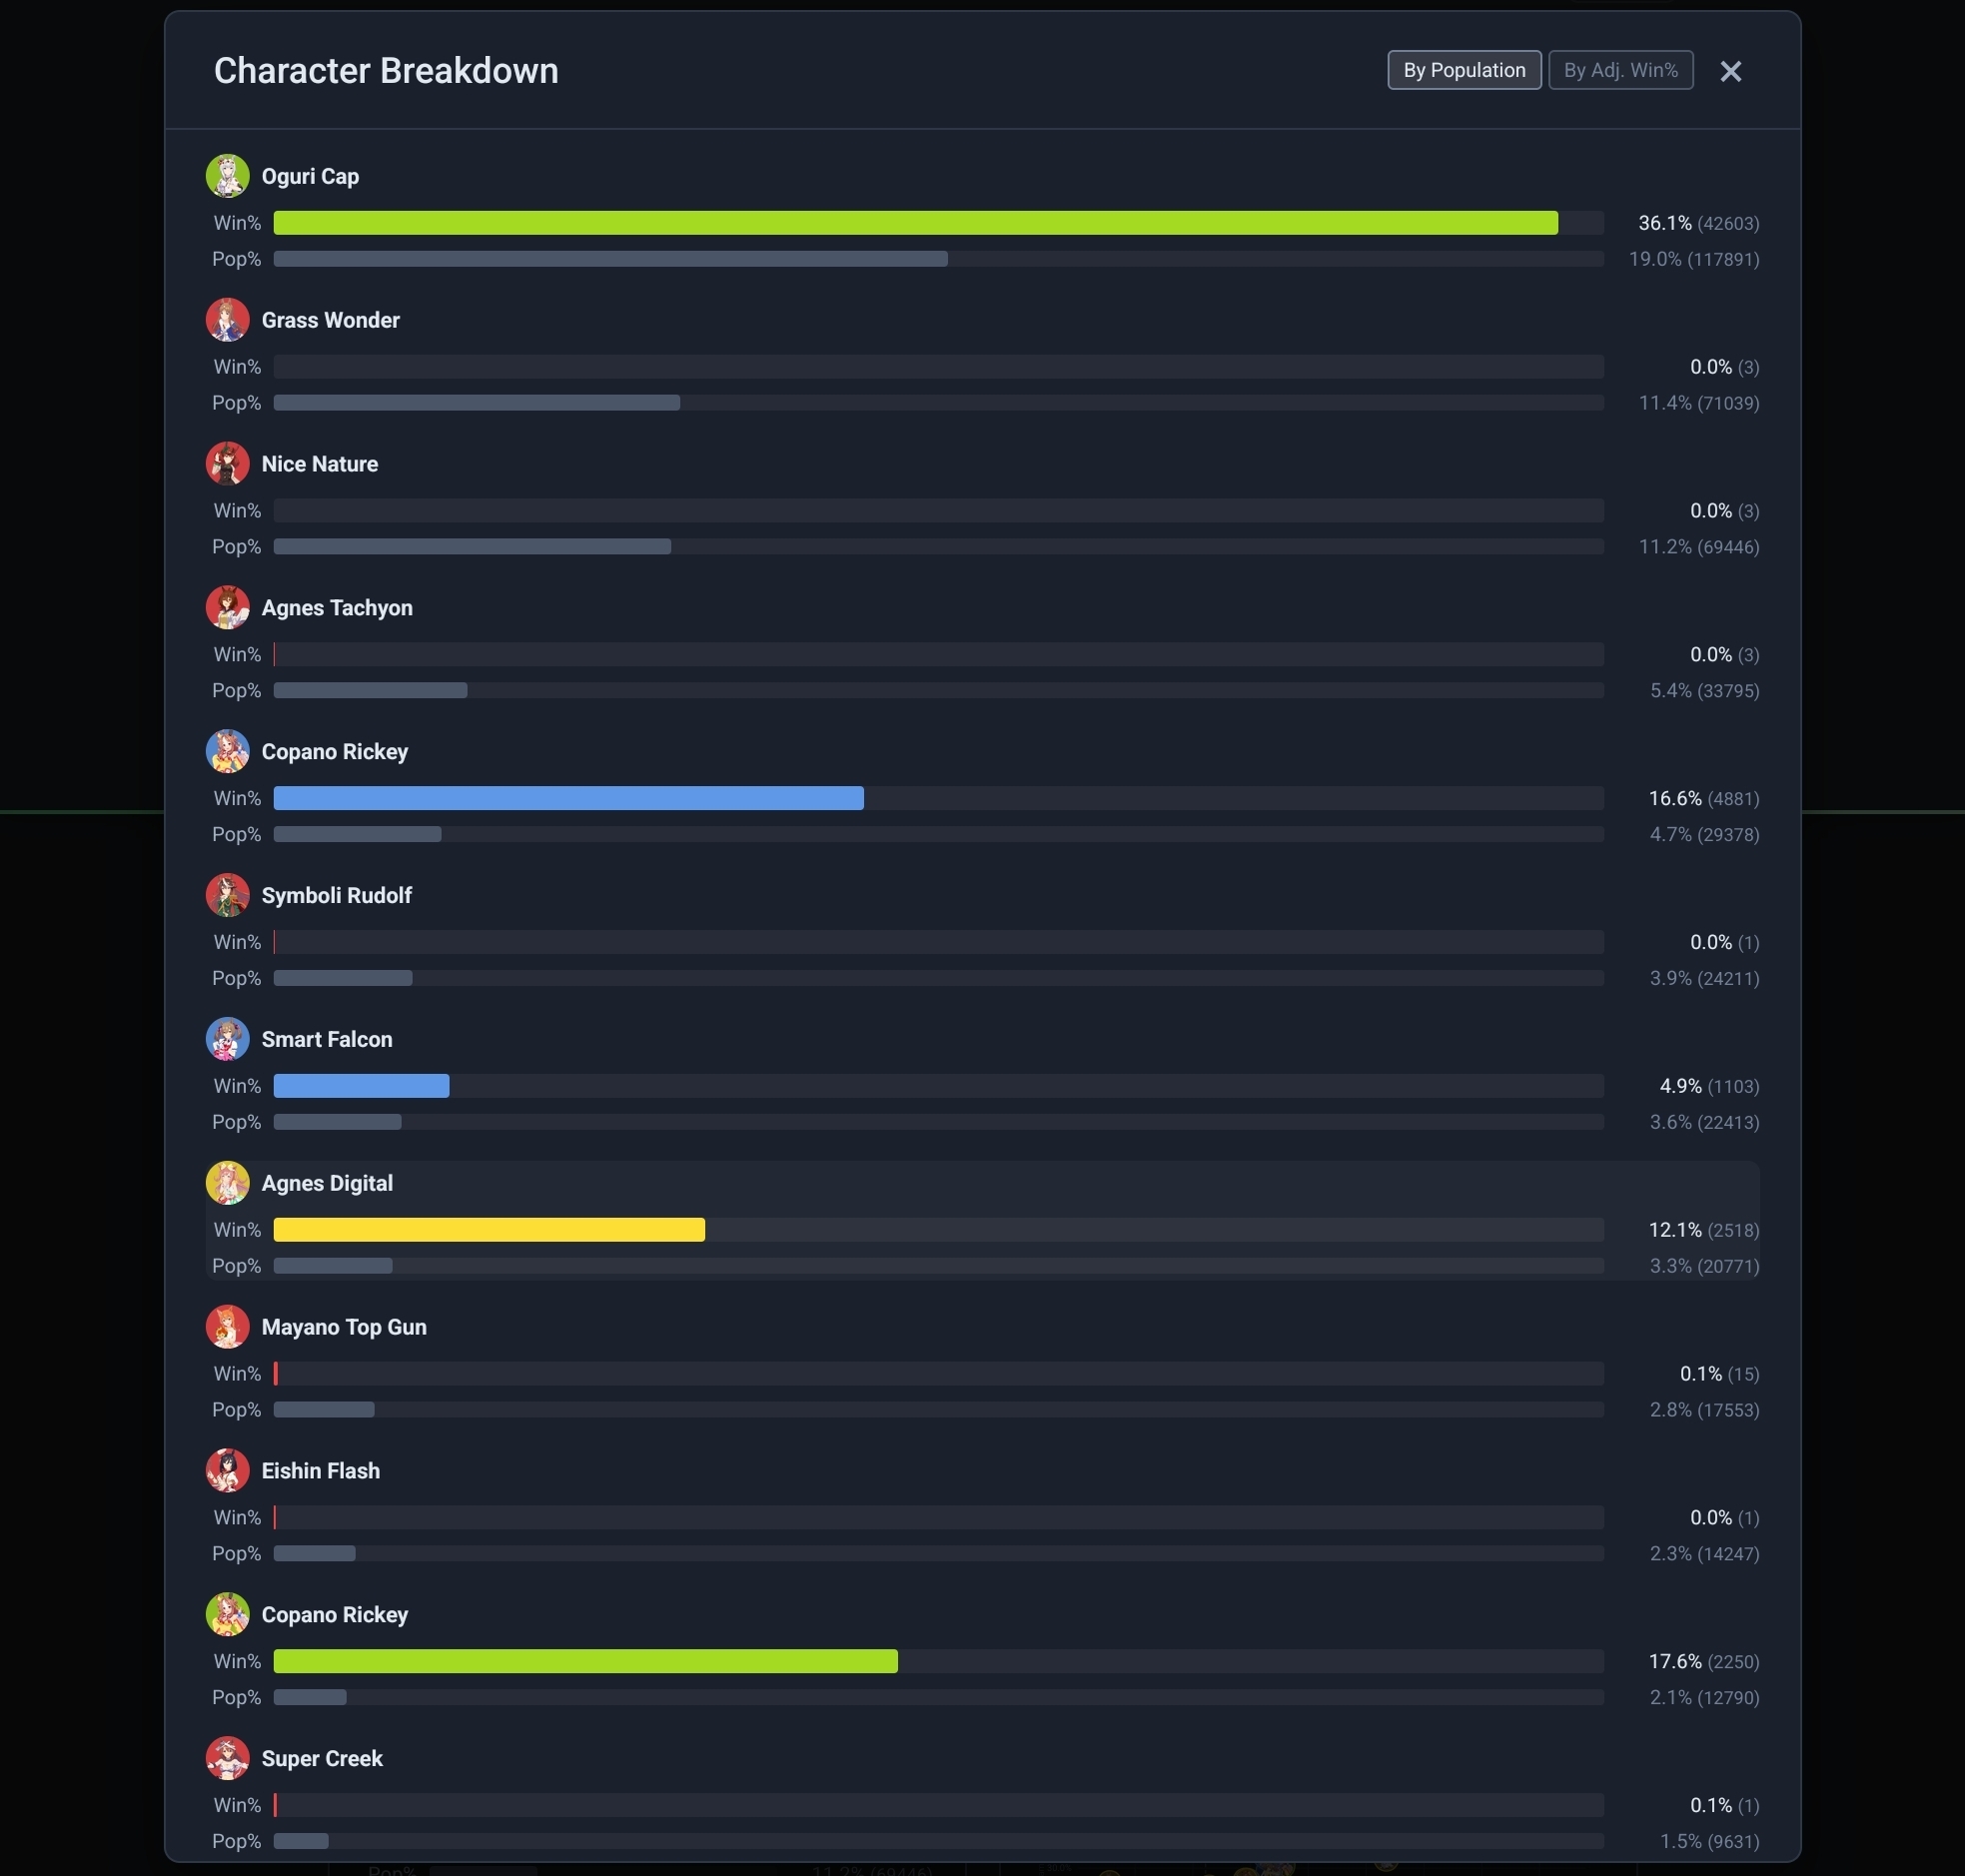Click the blue Copano Rickey Win% bar
Viewport: 1965px width, 1876px height.
[x=568, y=798]
